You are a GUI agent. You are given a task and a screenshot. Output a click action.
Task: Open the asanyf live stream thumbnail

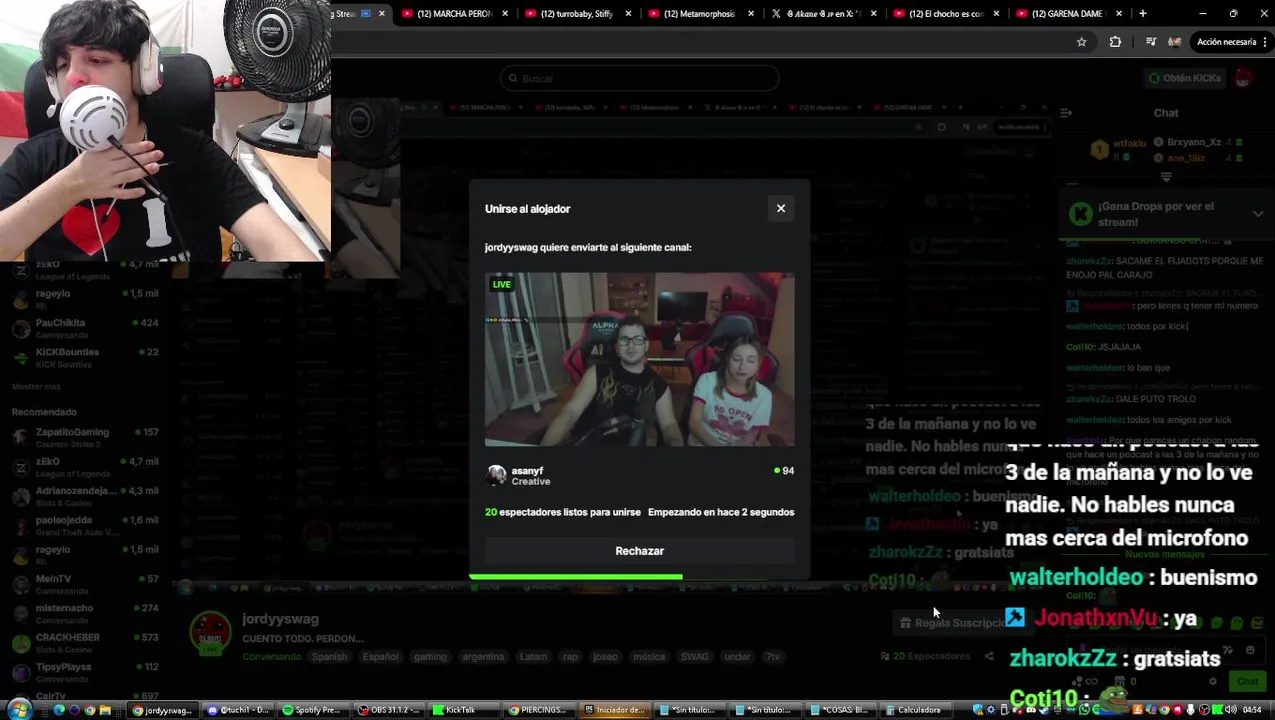point(640,360)
